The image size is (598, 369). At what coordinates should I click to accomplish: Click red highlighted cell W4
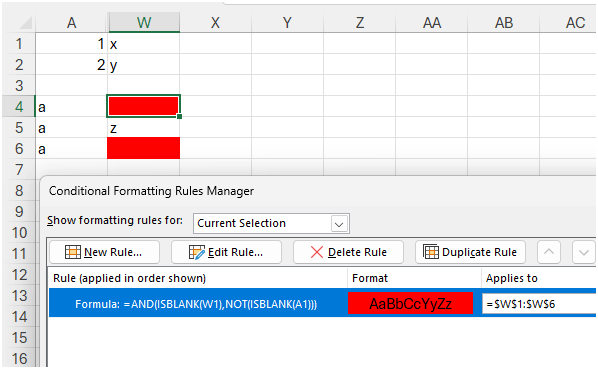pyautogui.click(x=143, y=106)
